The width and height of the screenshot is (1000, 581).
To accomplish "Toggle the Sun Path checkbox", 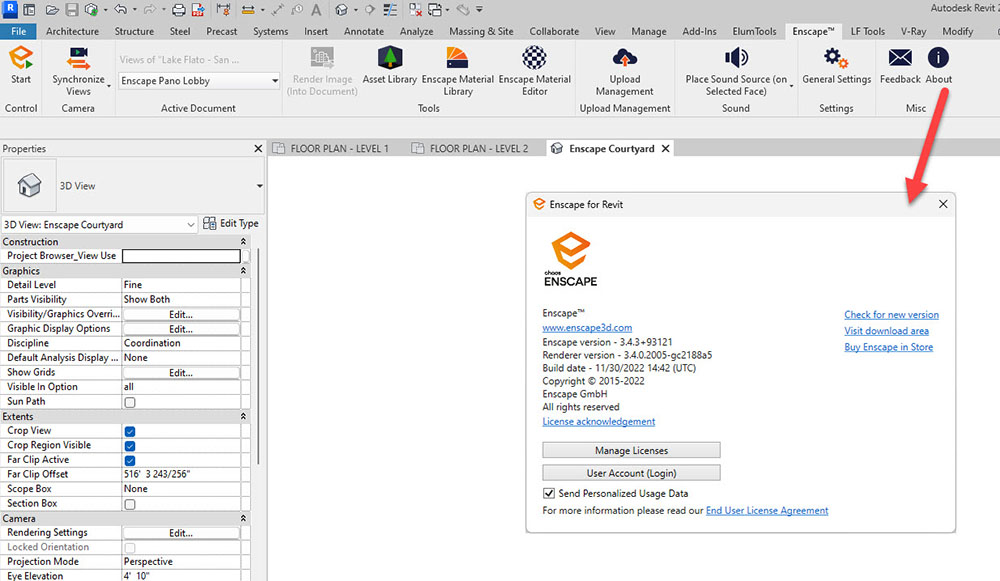I will [x=130, y=402].
